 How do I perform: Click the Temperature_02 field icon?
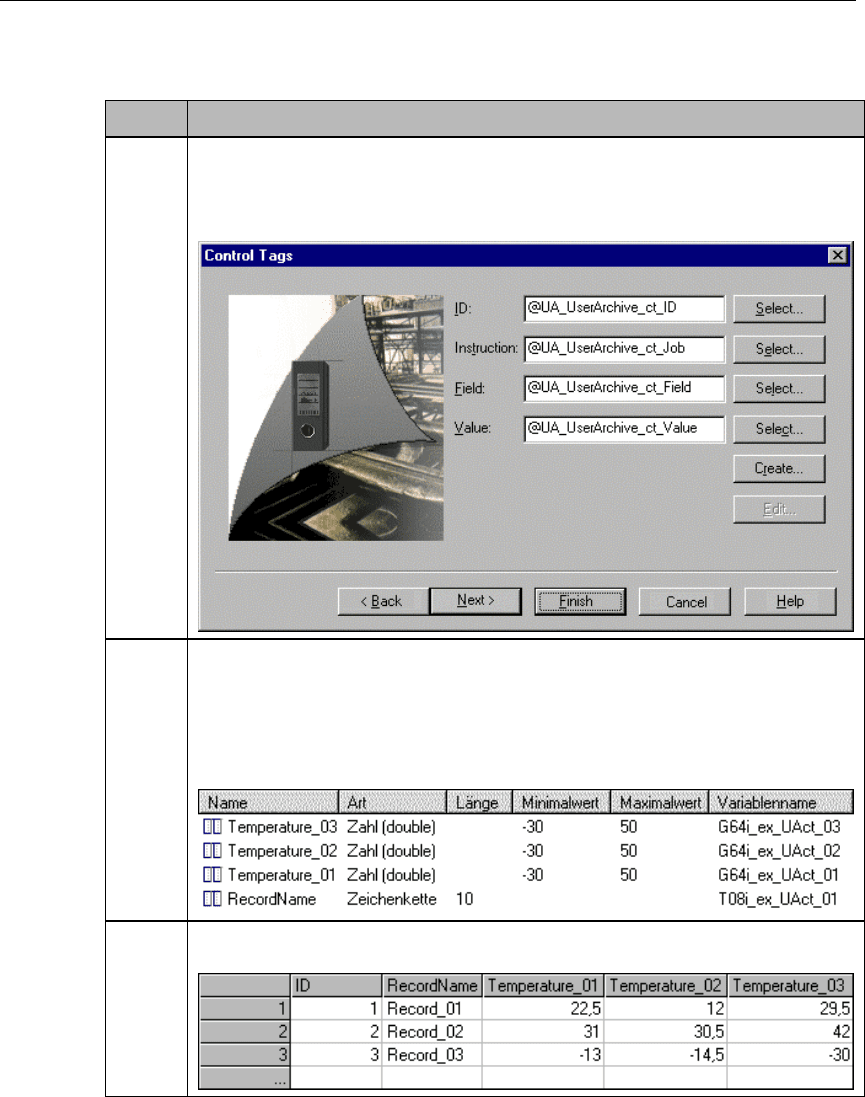[211, 851]
